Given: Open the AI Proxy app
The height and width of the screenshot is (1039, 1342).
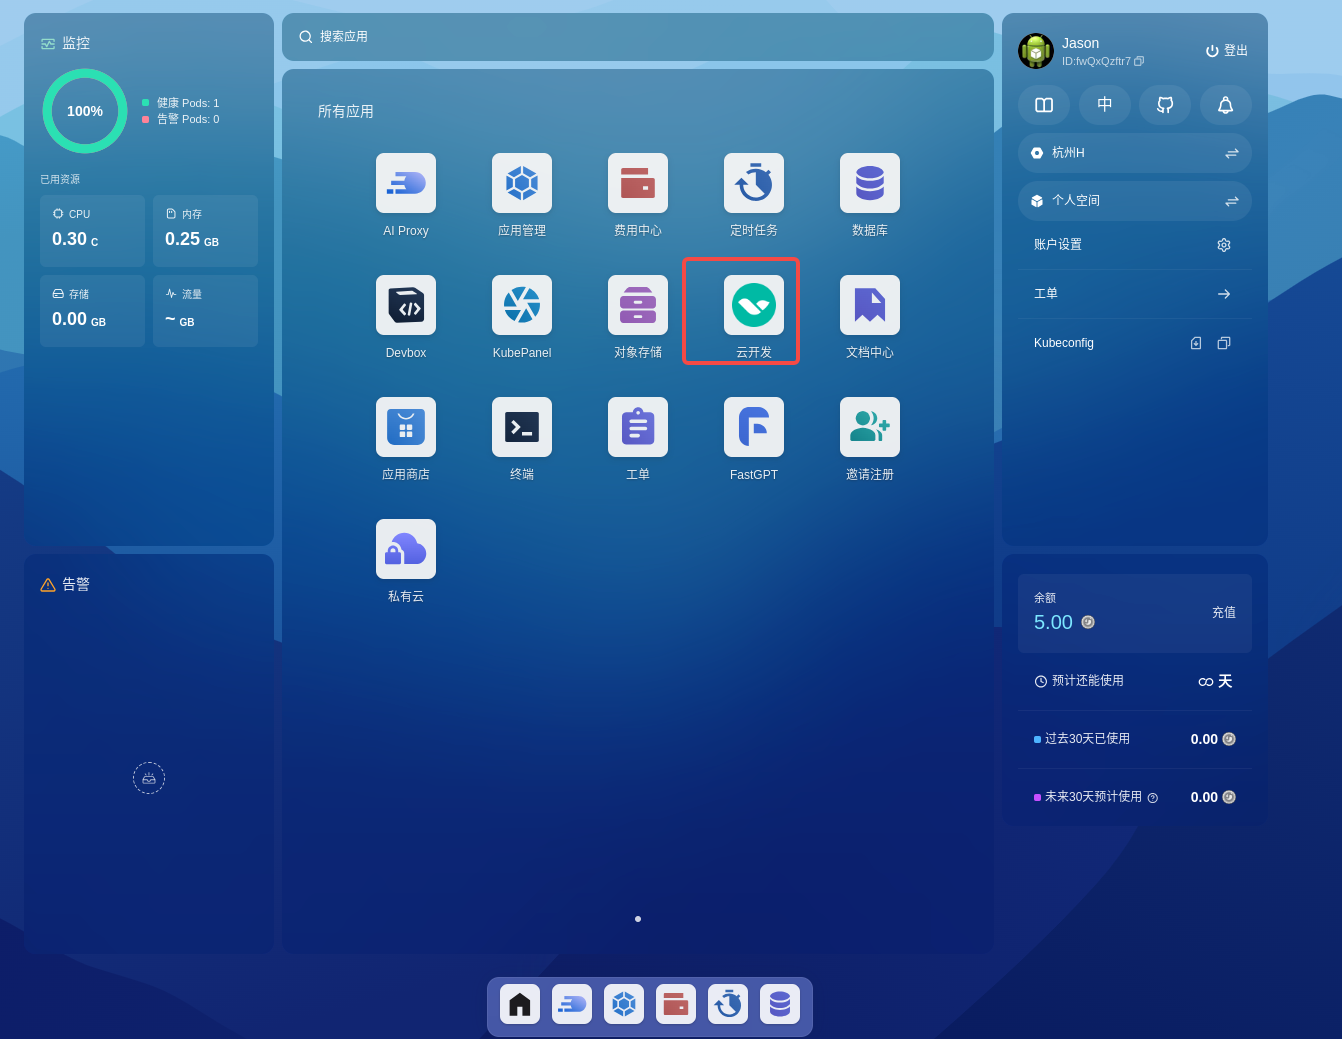Looking at the screenshot, I should (x=406, y=183).
